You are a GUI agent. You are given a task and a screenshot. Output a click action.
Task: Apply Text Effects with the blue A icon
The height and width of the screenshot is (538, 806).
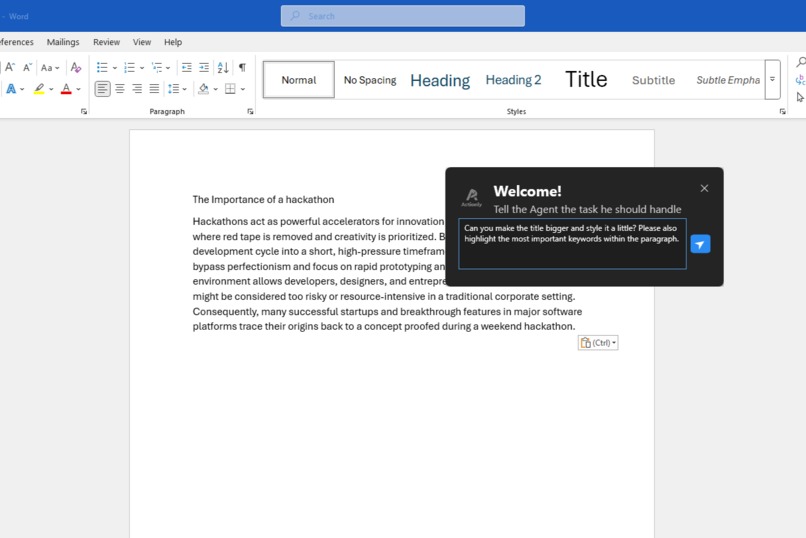pos(11,89)
